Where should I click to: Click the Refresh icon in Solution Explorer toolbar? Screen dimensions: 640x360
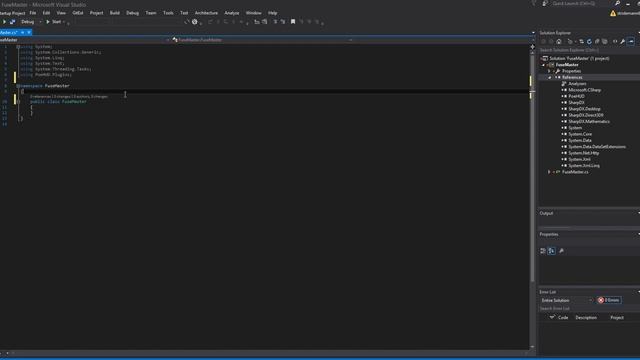click(x=589, y=41)
